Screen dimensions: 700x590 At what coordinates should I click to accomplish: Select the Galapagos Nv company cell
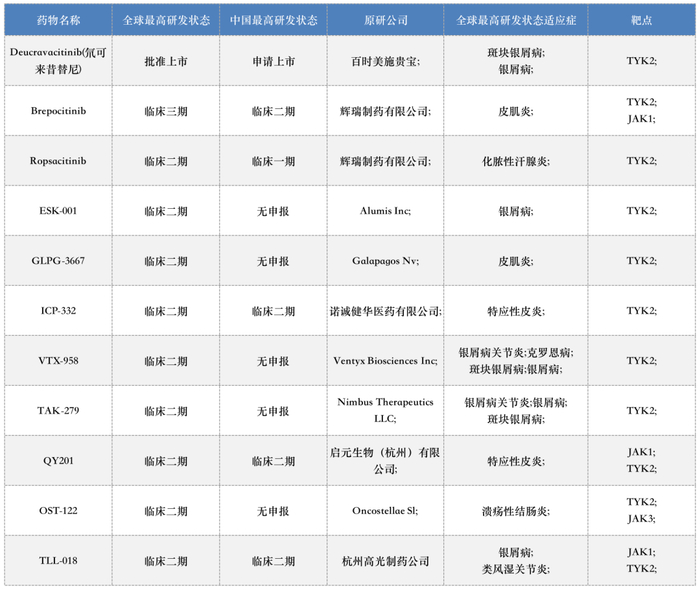click(385, 261)
